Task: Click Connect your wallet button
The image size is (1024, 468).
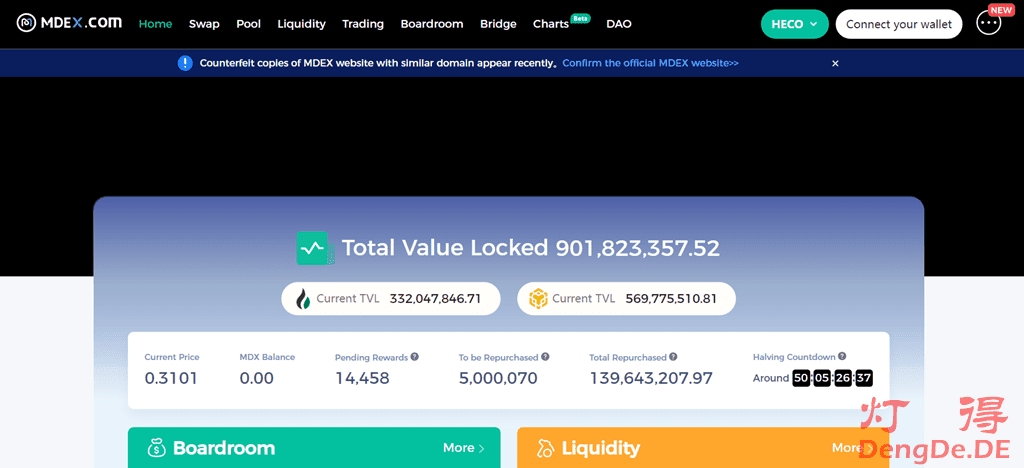Action: [898, 24]
